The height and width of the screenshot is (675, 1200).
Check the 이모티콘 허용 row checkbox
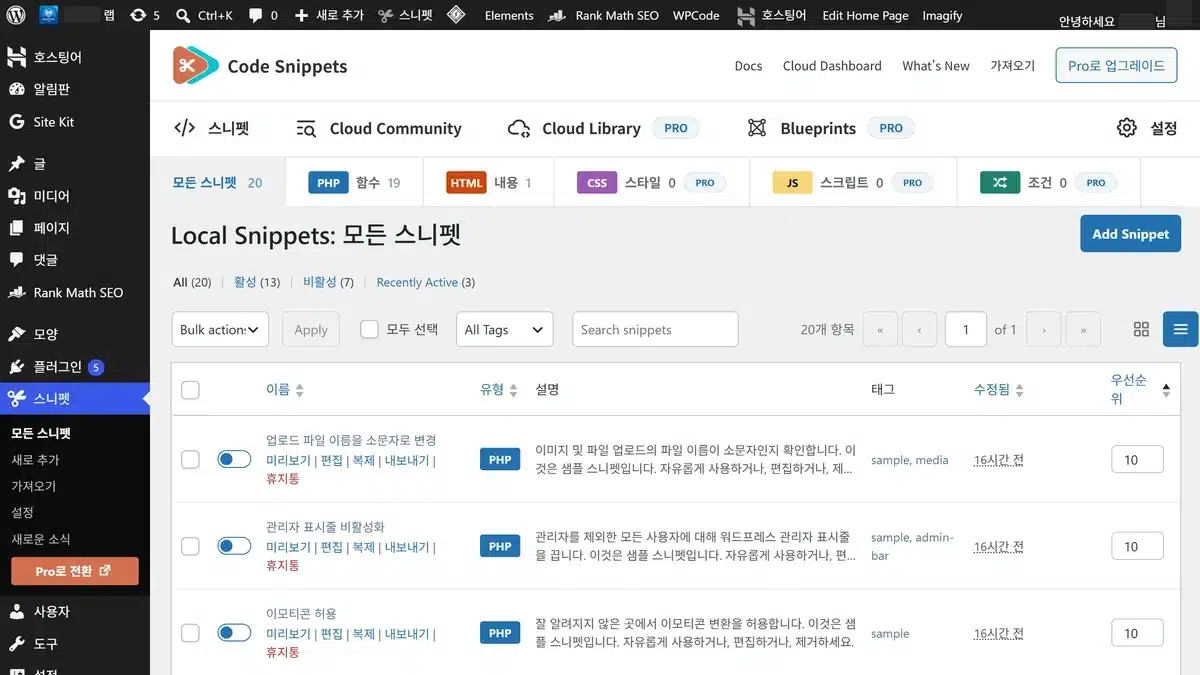click(x=190, y=633)
